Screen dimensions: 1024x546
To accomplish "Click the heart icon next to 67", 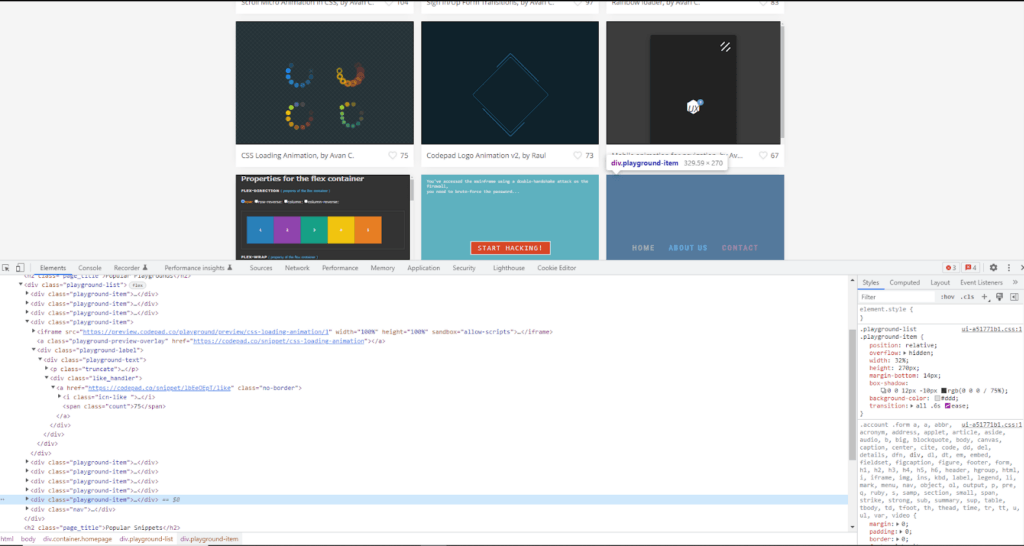I will 763,155.
